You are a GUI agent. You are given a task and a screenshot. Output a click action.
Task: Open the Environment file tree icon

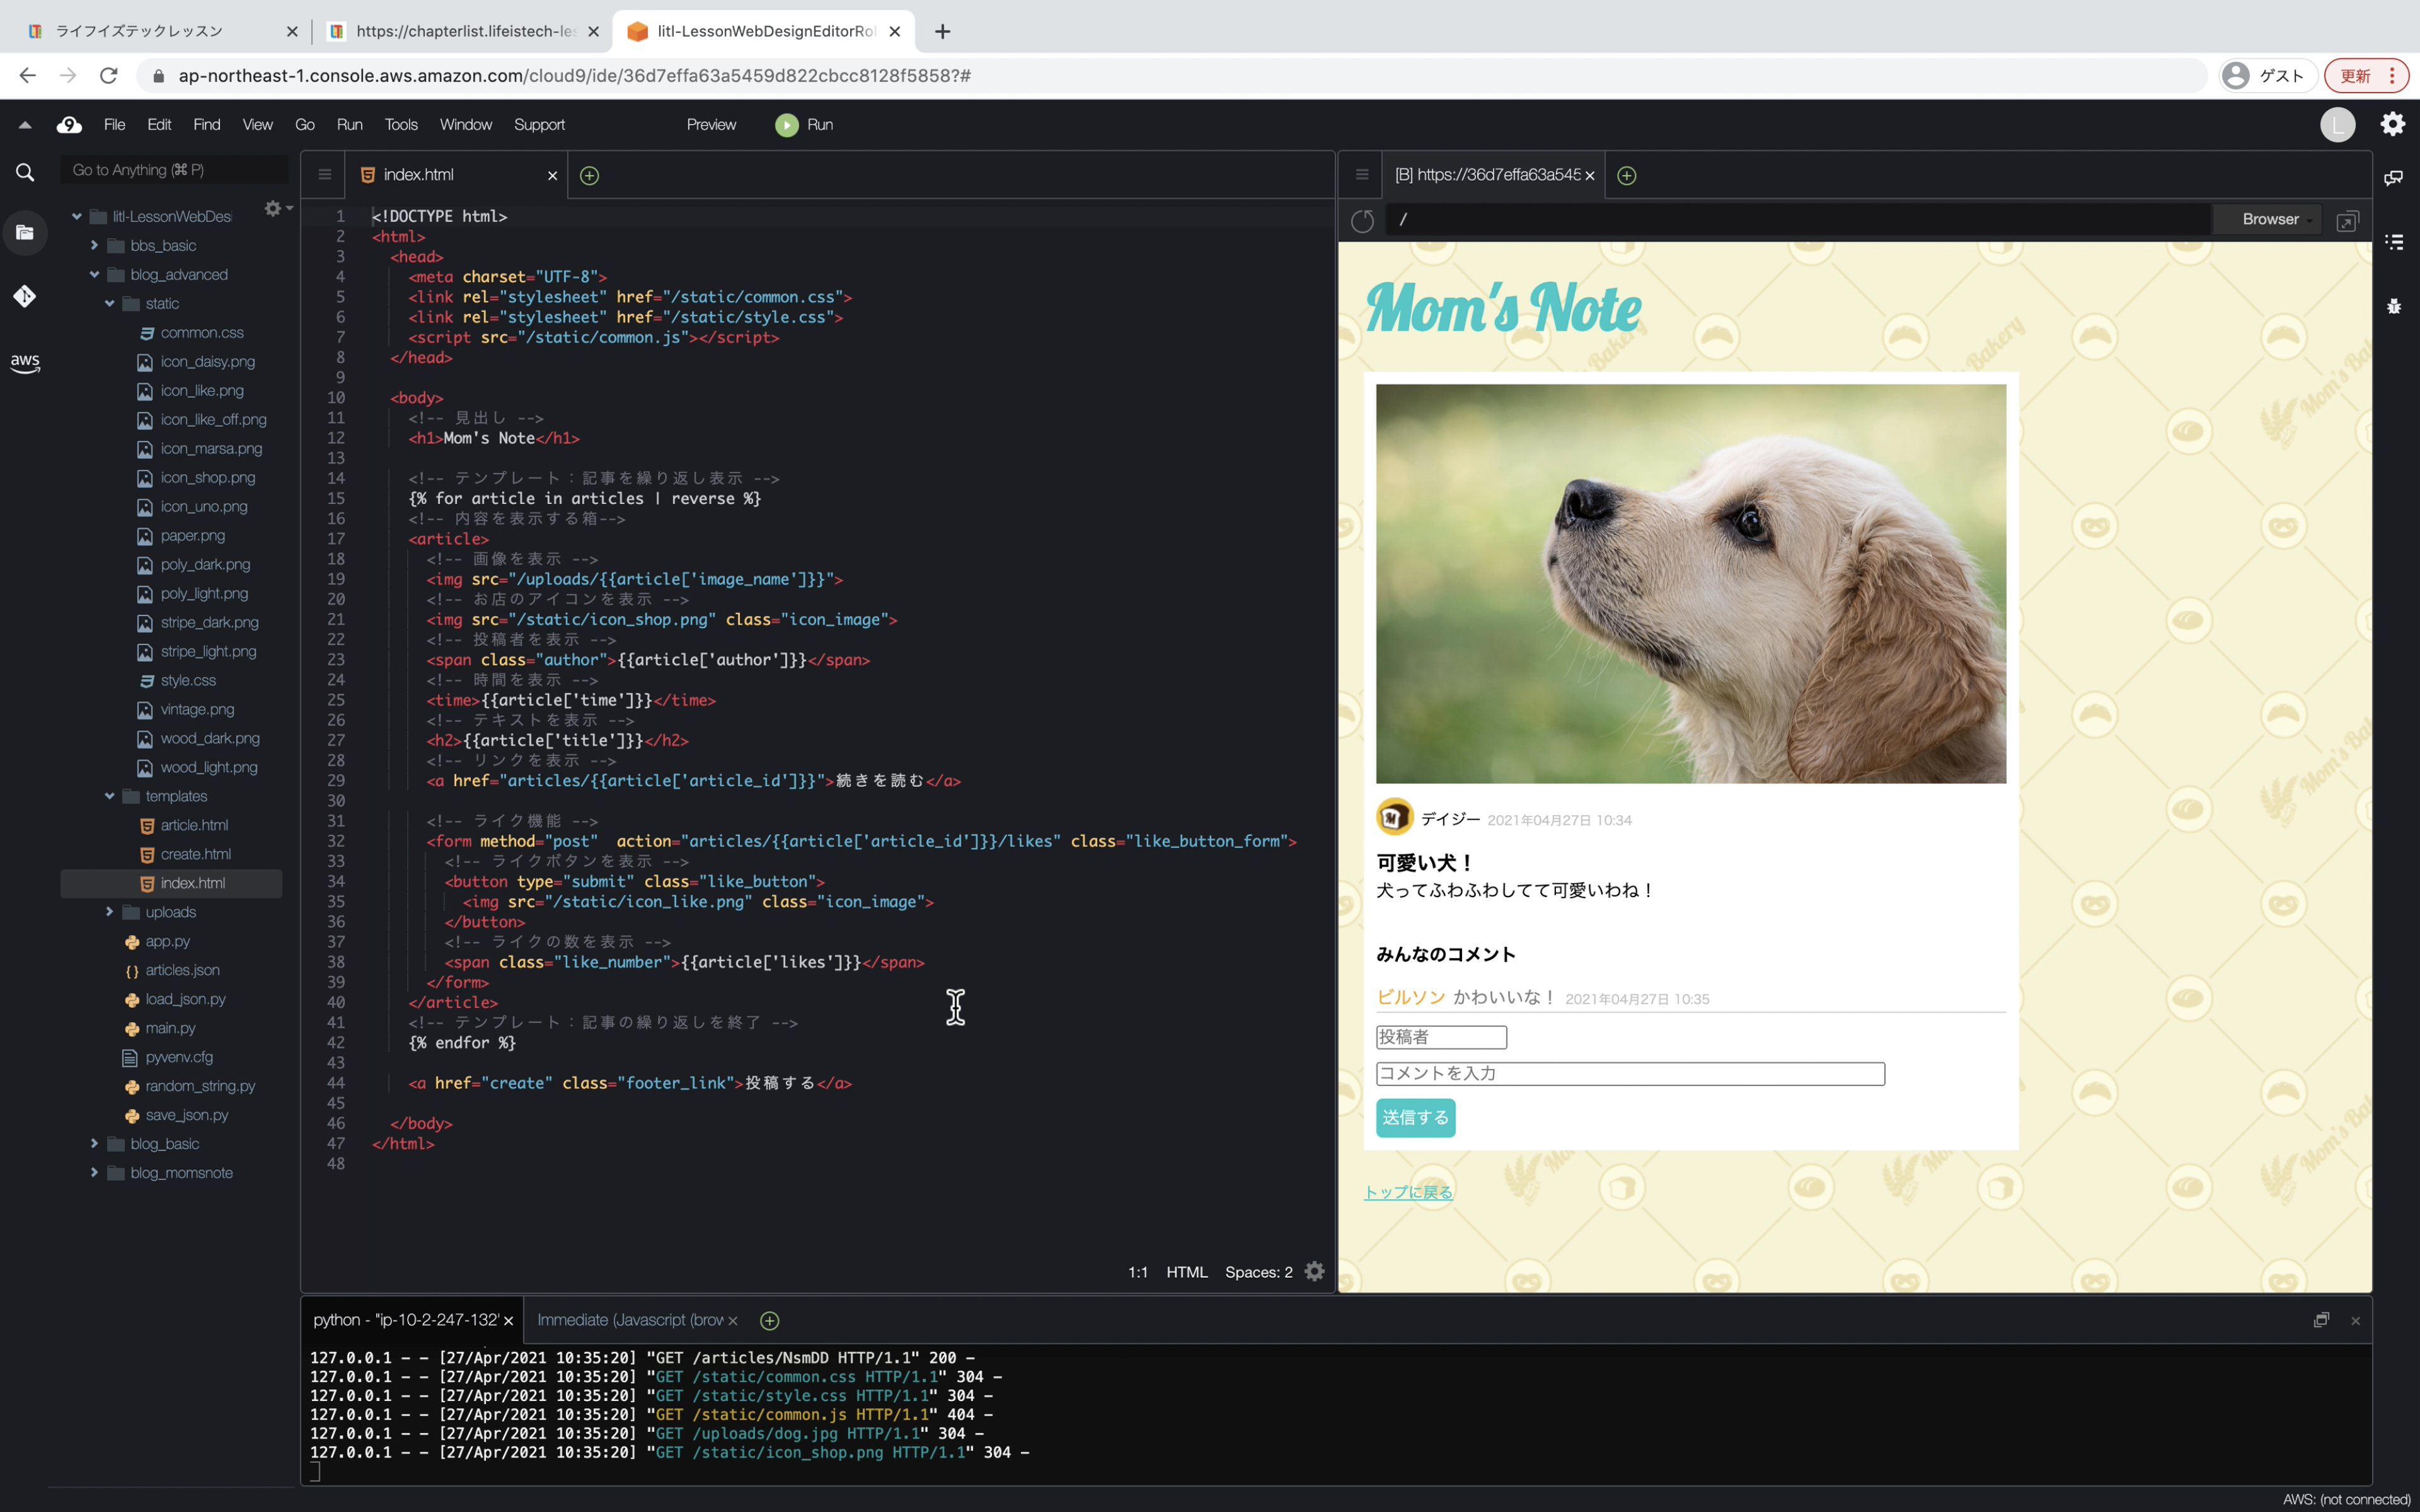pyautogui.click(x=25, y=233)
